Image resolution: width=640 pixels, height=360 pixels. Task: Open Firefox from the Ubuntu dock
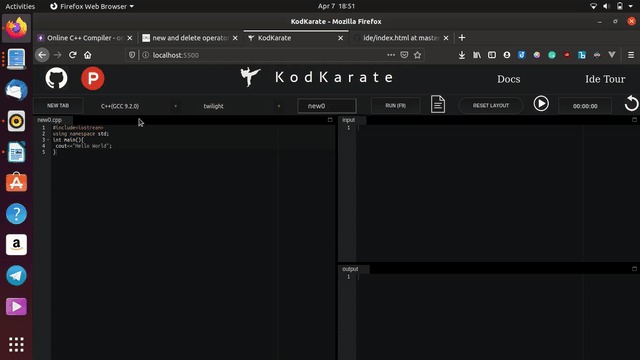click(16, 28)
